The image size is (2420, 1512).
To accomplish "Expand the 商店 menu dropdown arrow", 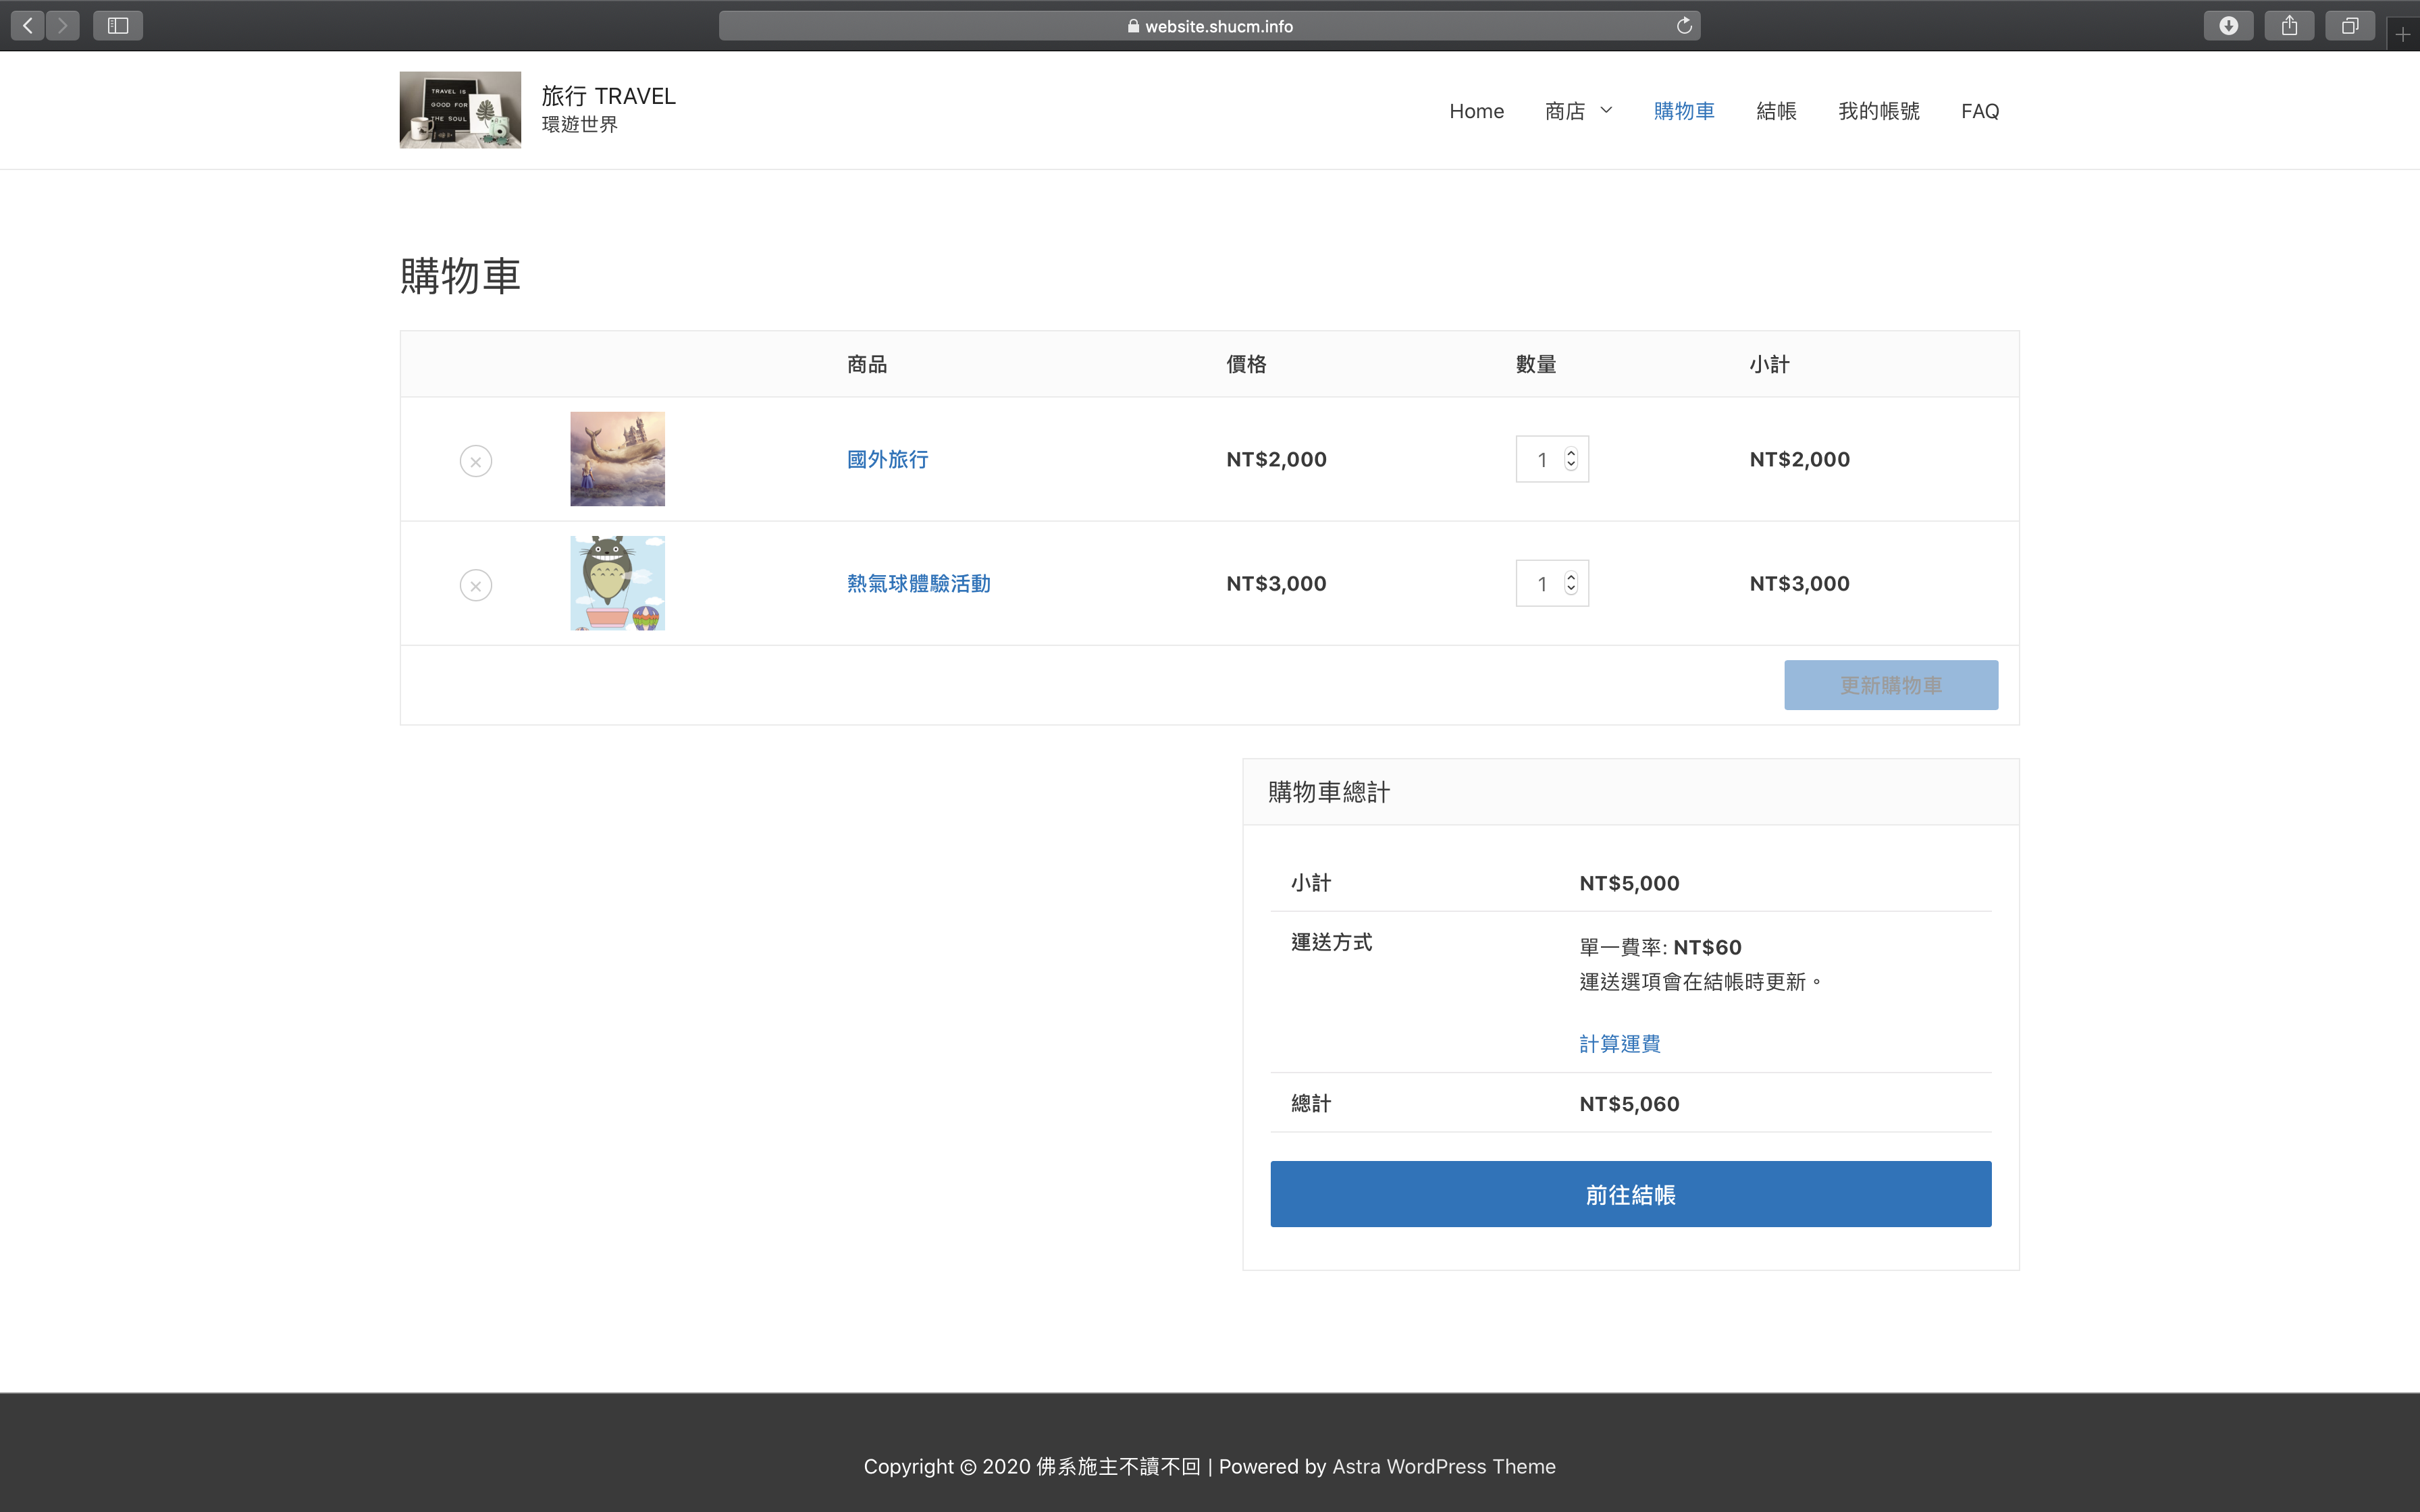I will click(1607, 110).
